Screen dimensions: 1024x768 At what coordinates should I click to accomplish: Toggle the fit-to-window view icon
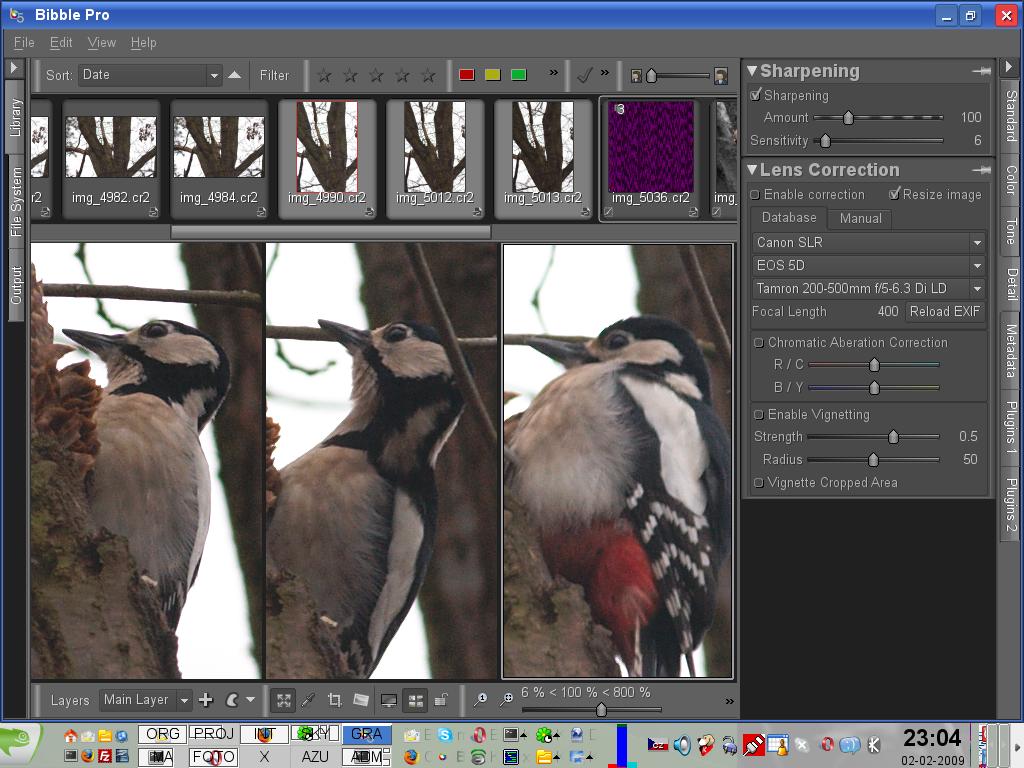click(283, 701)
